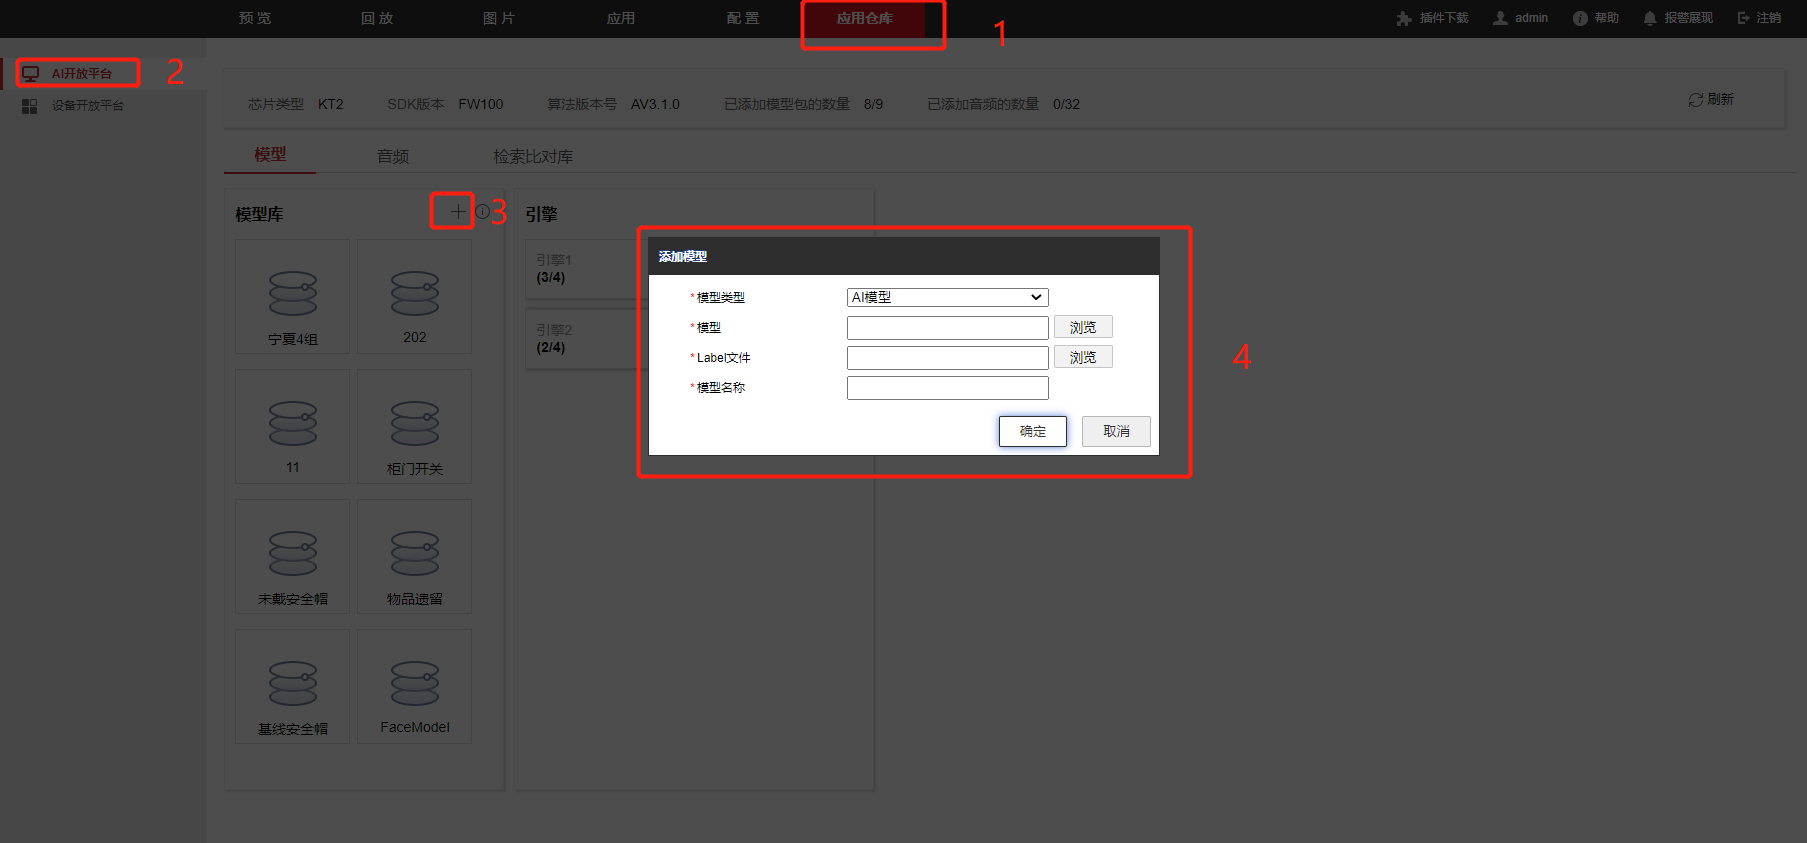Cancel dialog with 取消 button

[1116, 431]
